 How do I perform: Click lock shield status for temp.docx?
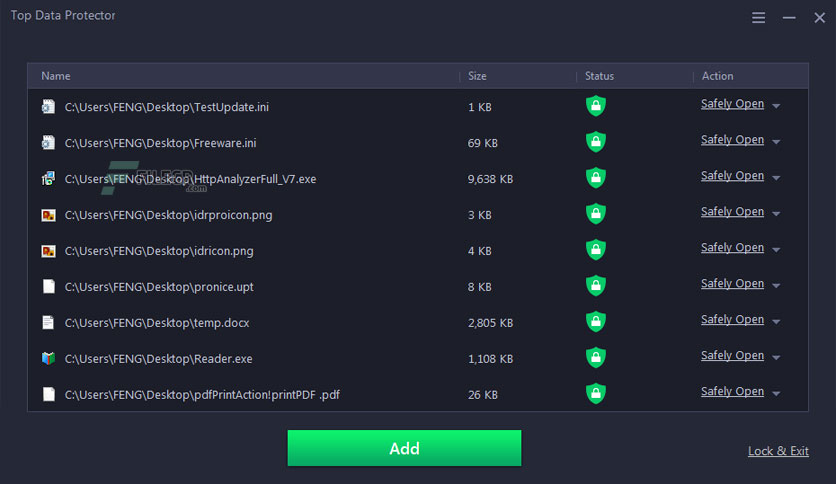click(x=596, y=321)
